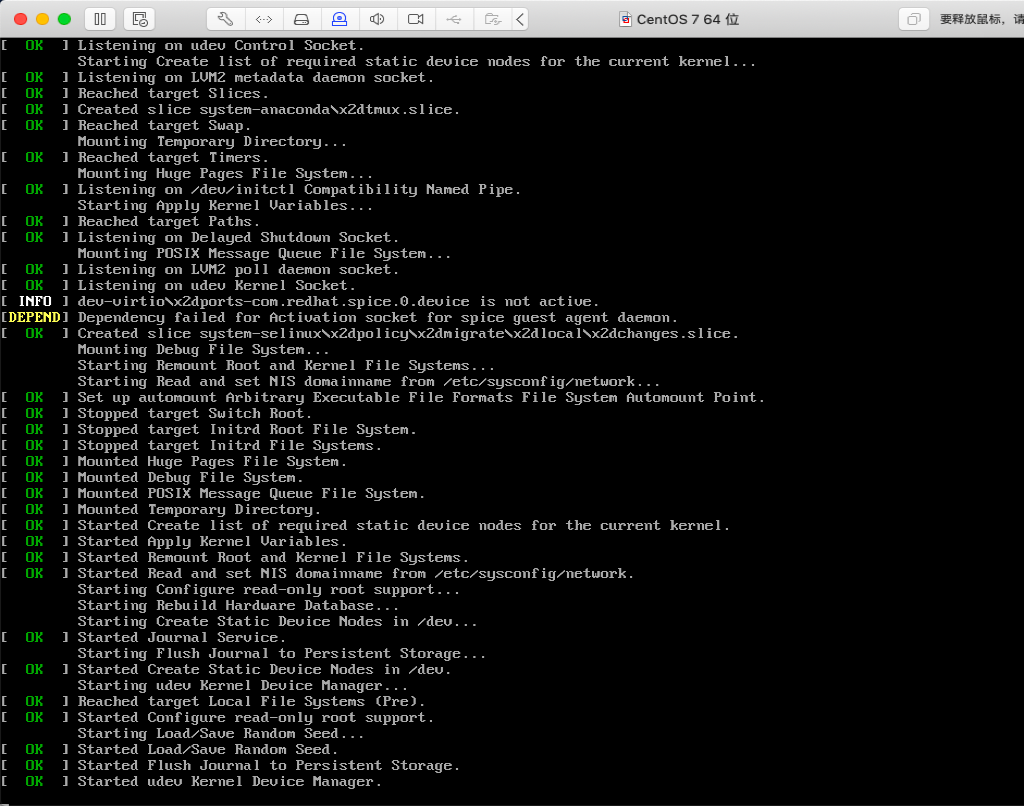
Task: Click the CentOS 7 64 位 window title
Action: (x=688, y=20)
